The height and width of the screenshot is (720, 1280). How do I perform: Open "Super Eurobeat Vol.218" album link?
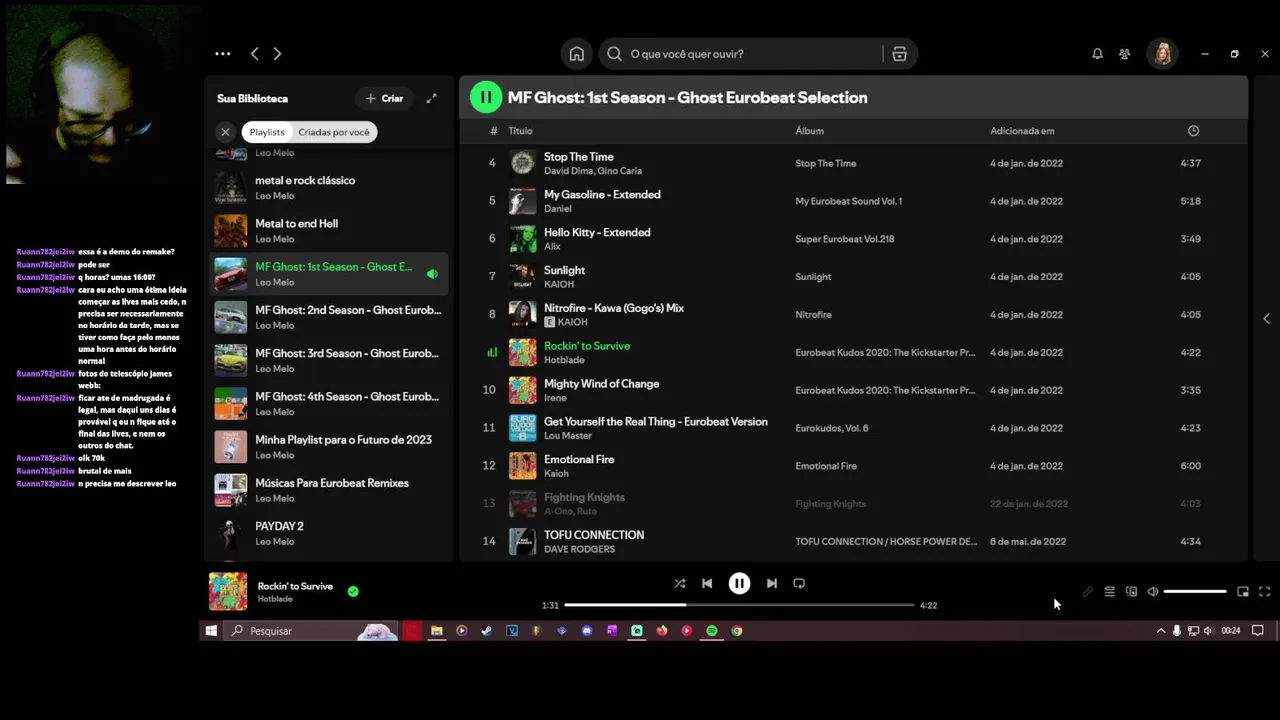click(x=845, y=239)
